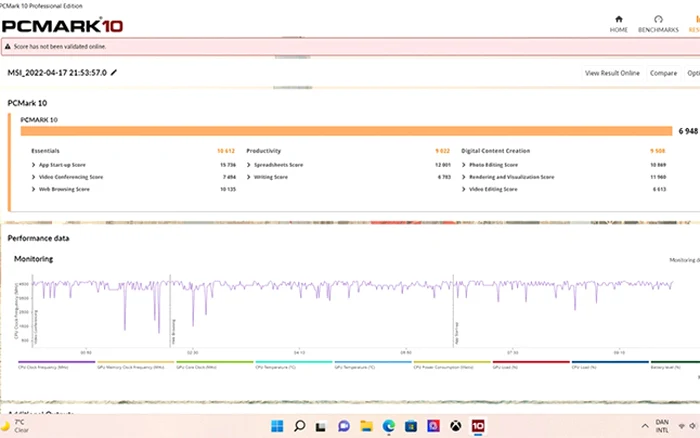
Task: Click the Compare button
Action: pos(663,73)
